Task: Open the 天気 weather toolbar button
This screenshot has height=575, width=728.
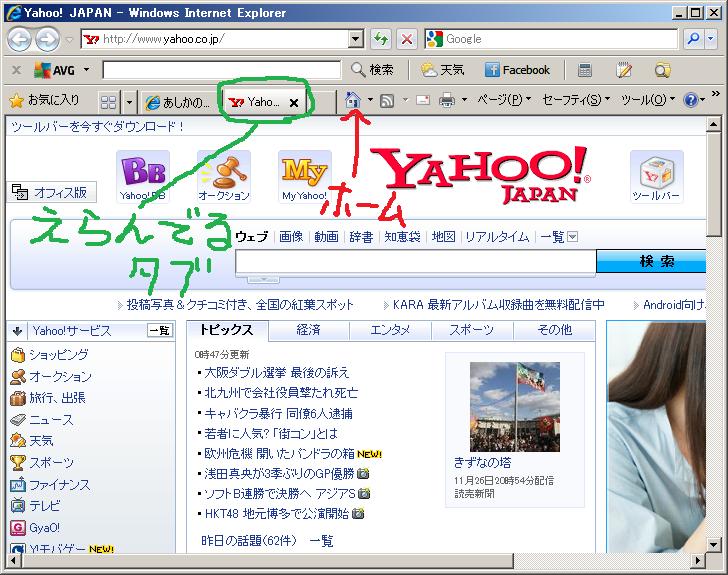Action: click(442, 70)
